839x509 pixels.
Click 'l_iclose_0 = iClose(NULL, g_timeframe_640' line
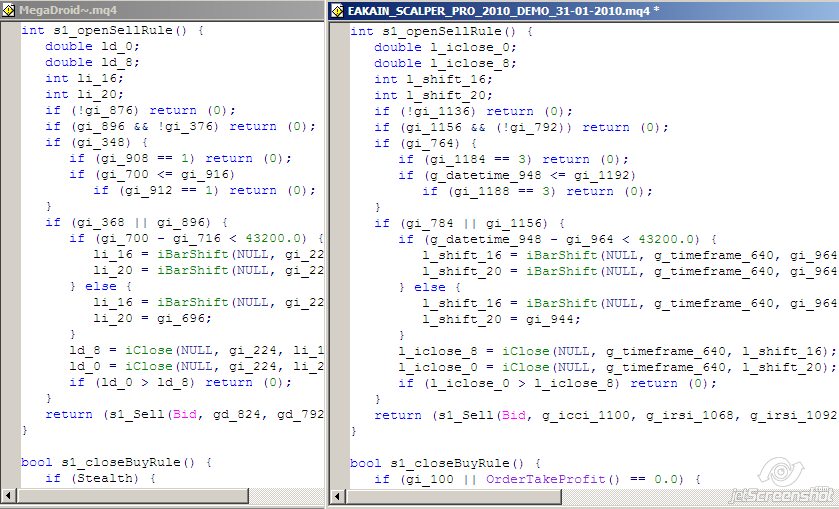tap(617, 368)
